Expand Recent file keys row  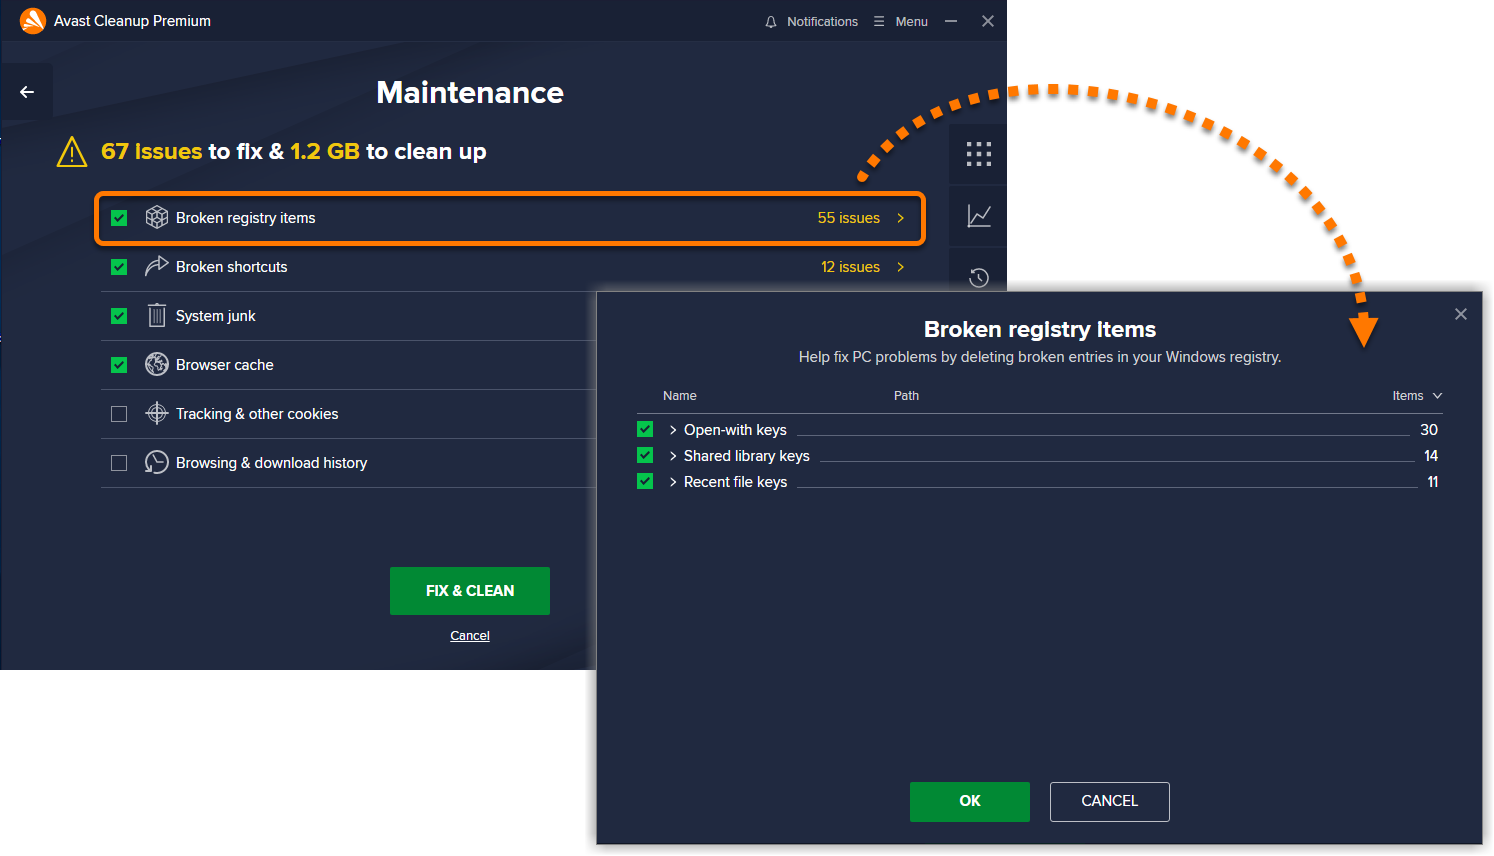673,482
